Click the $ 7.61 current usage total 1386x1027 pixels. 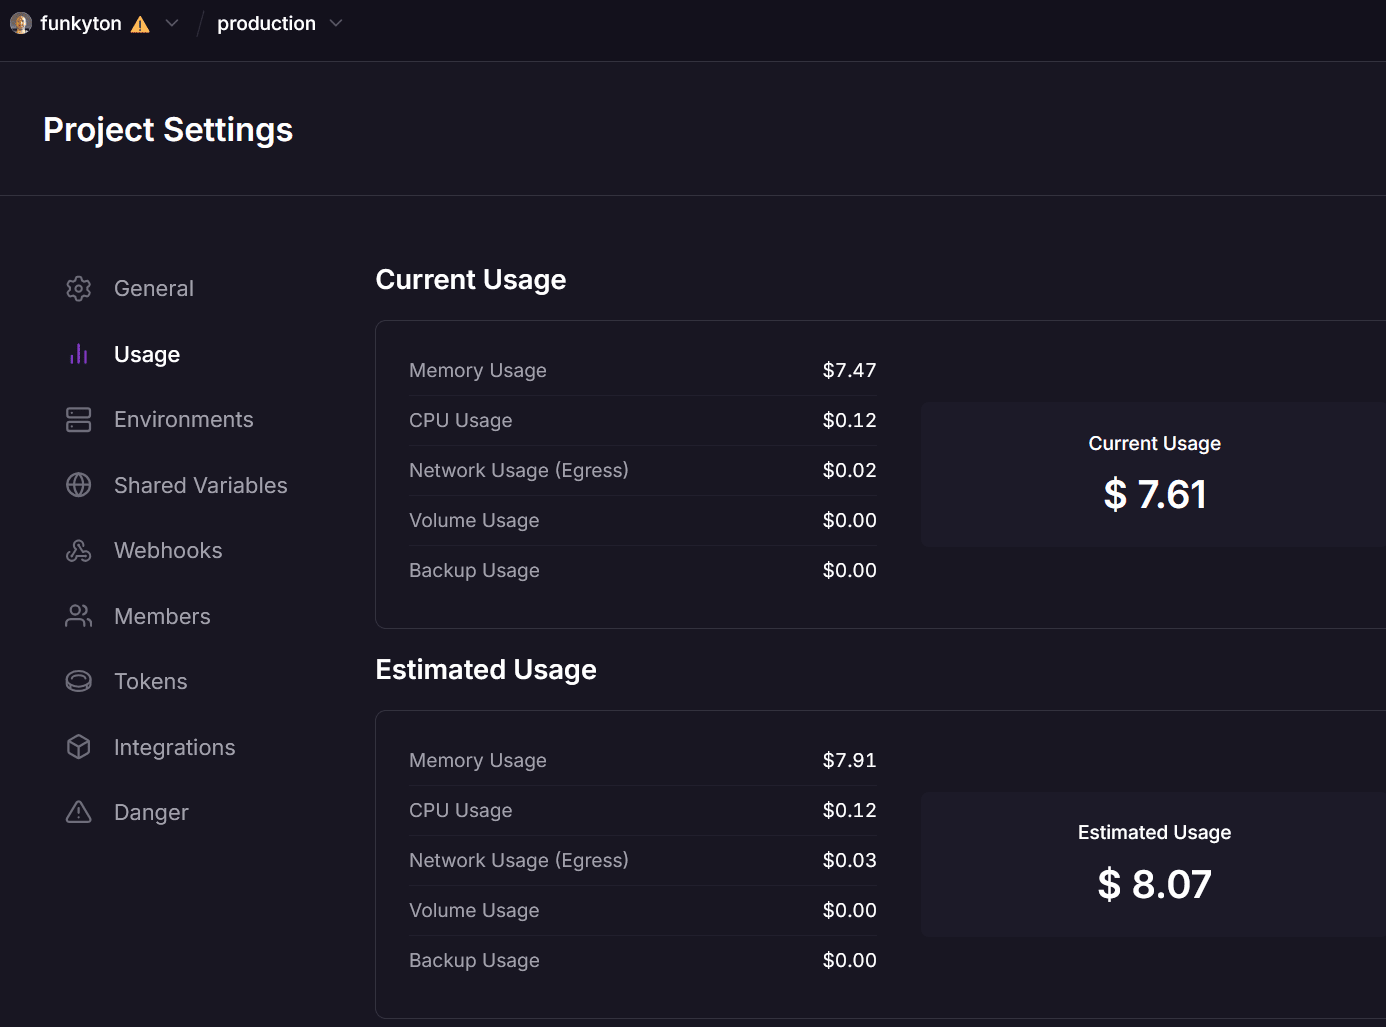click(x=1155, y=494)
